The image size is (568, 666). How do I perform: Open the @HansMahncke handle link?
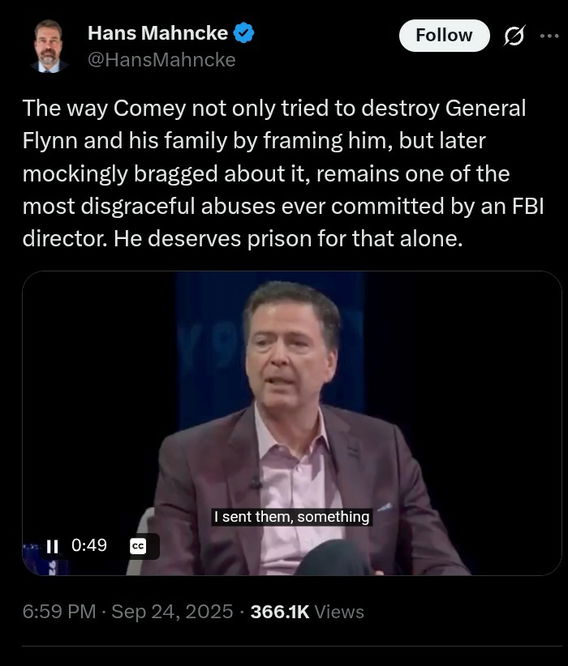pos(161,60)
